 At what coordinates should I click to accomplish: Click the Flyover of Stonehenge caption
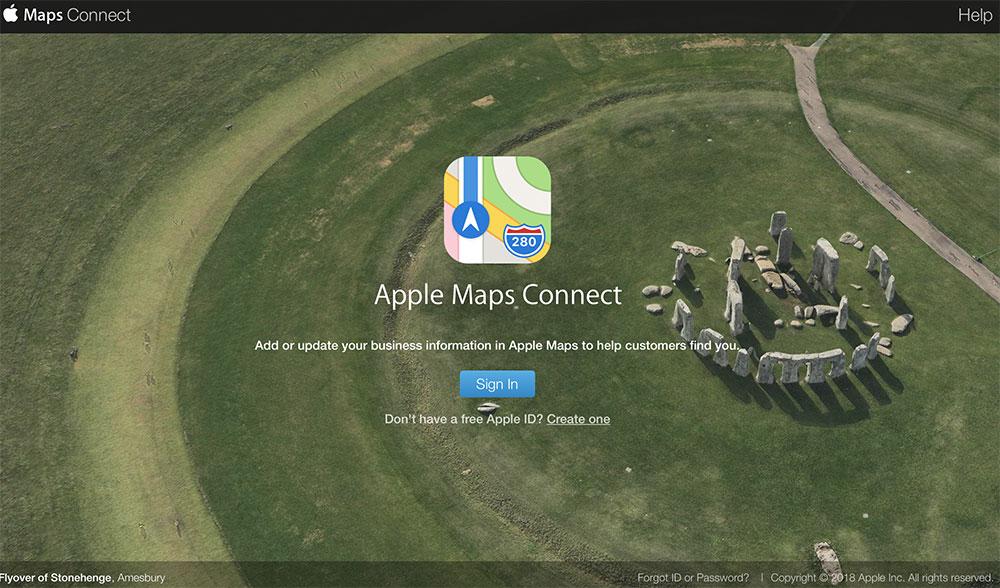(57, 578)
